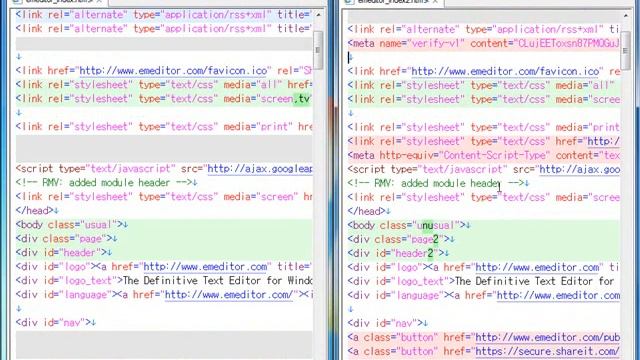
Task: Click the left pane vertical scrollbar thumb
Action: pos(318,50)
